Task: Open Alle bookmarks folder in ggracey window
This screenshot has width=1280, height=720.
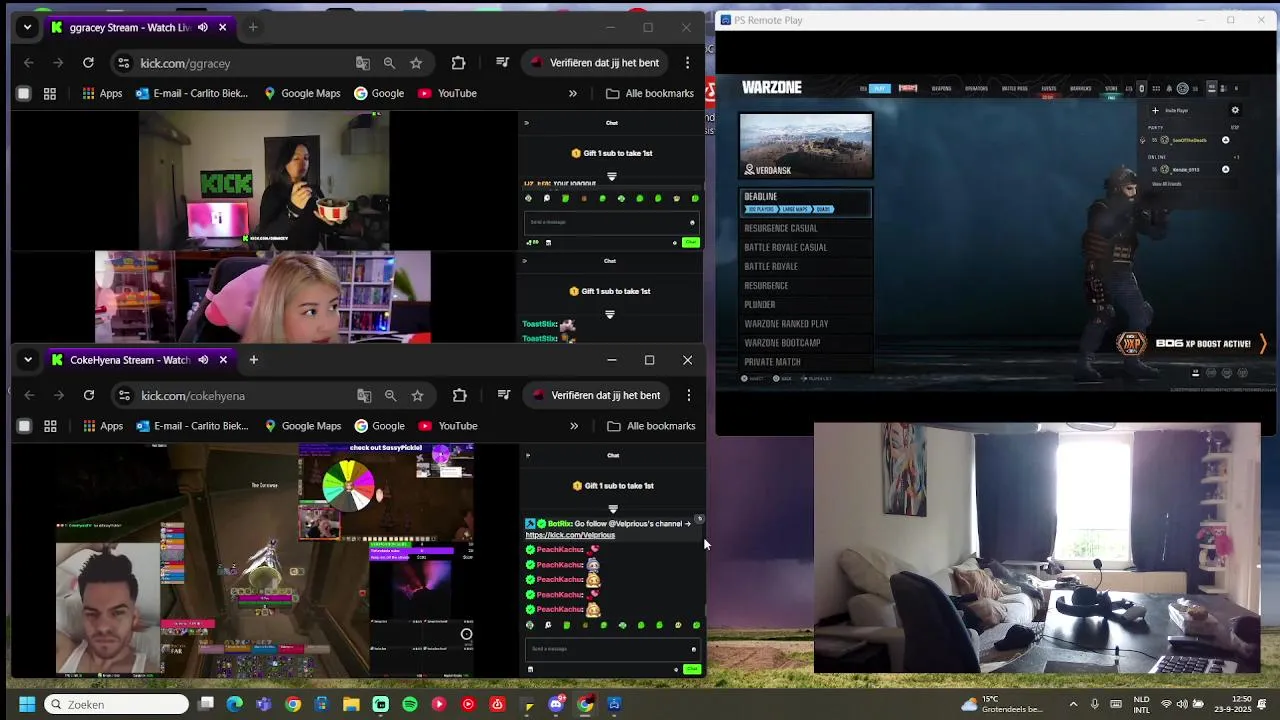Action: tap(650, 93)
